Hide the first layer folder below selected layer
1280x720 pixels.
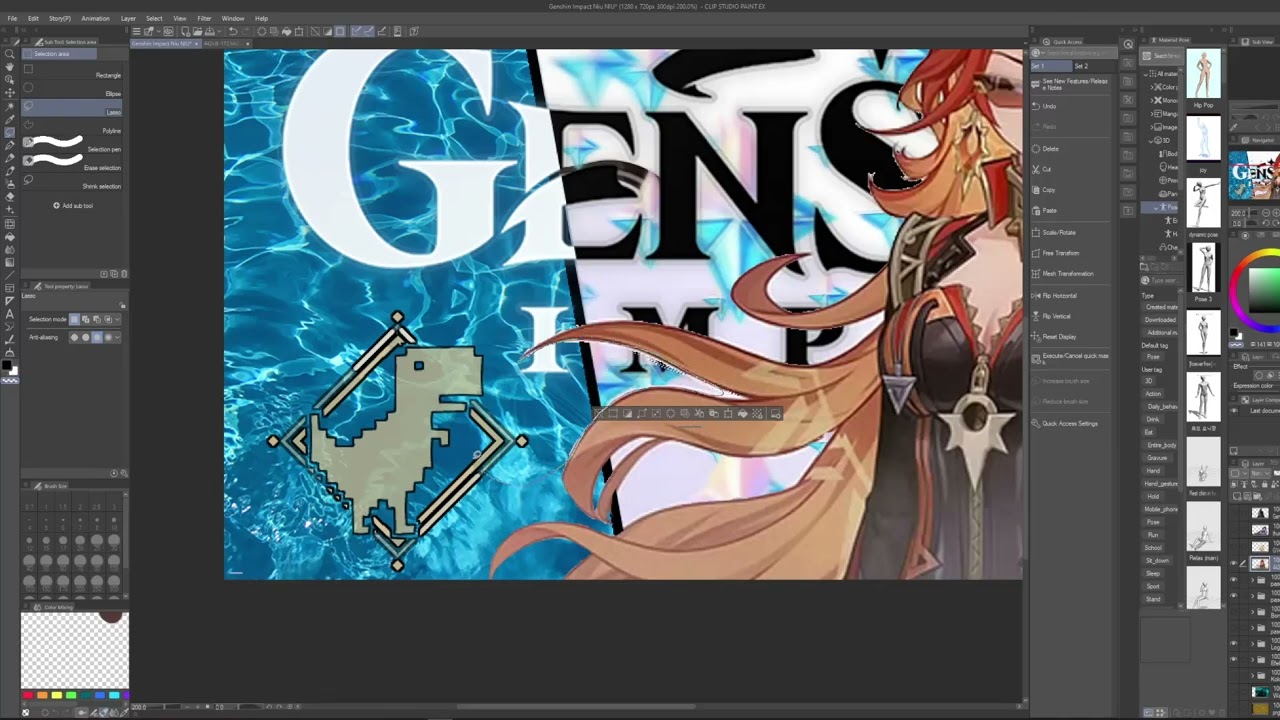point(1233,580)
